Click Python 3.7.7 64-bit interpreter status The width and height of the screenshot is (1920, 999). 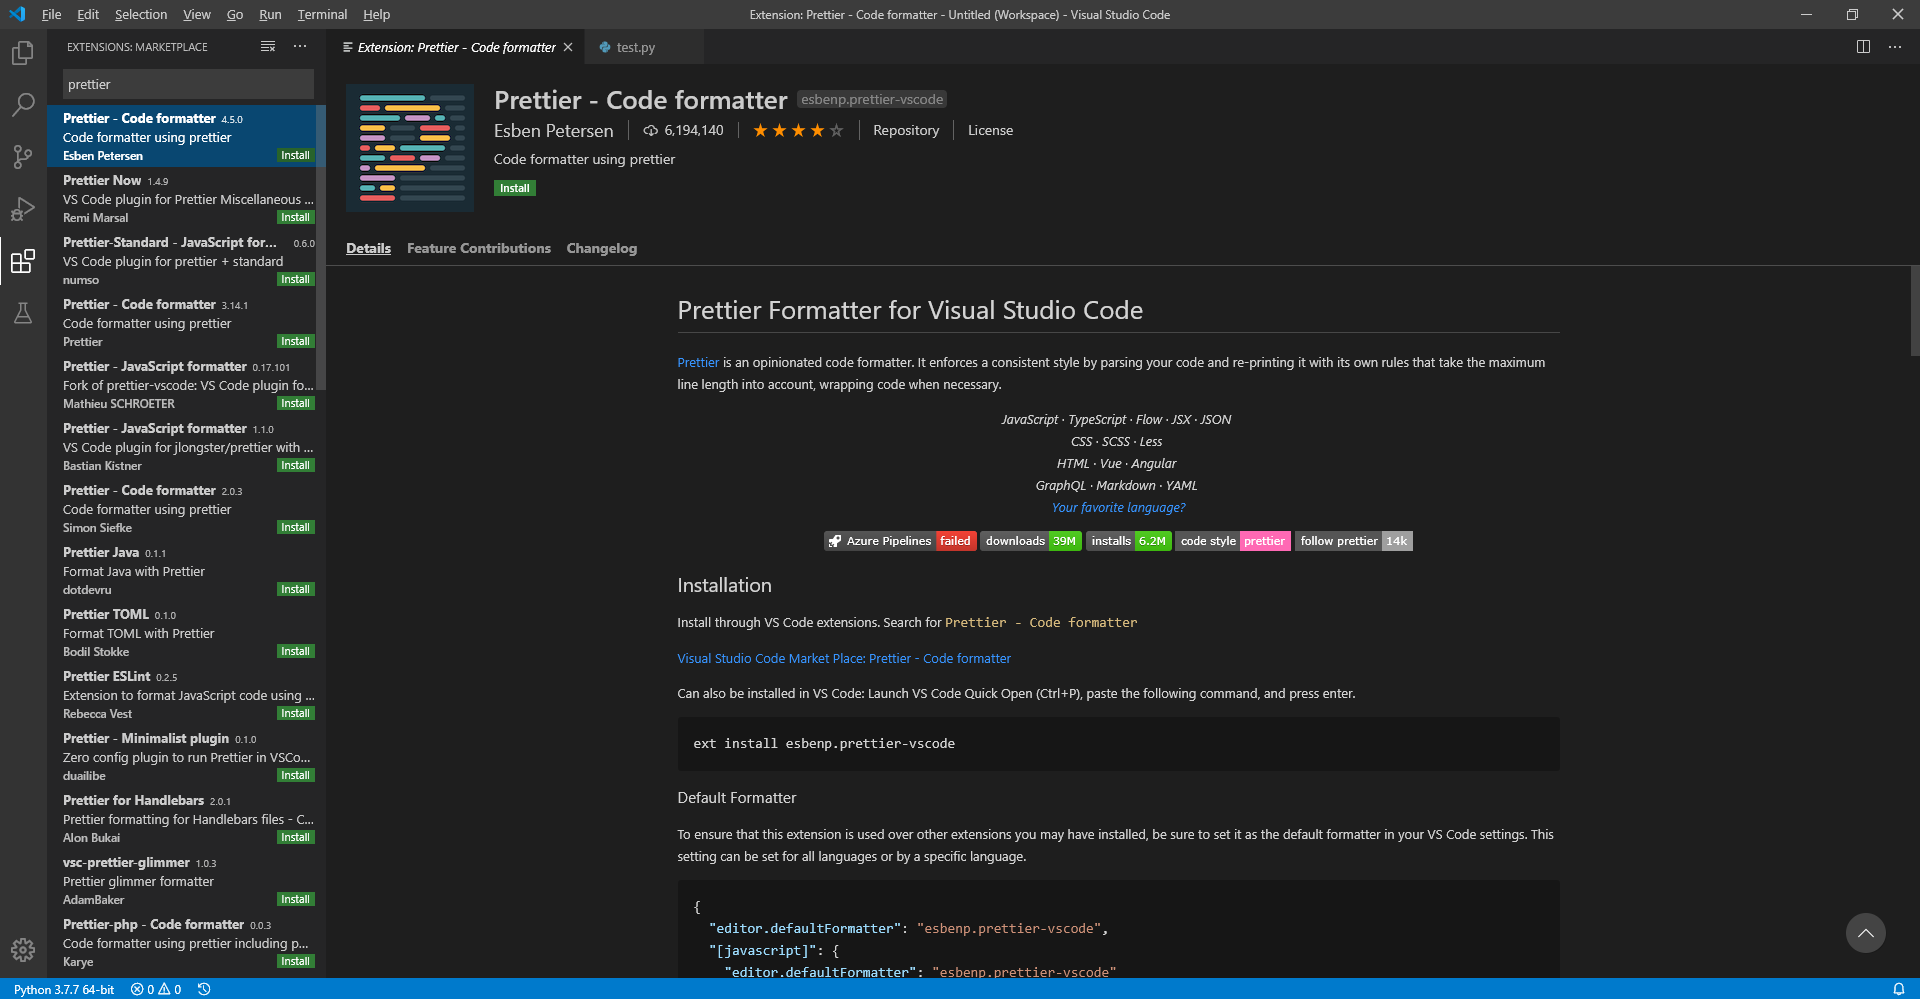point(64,989)
